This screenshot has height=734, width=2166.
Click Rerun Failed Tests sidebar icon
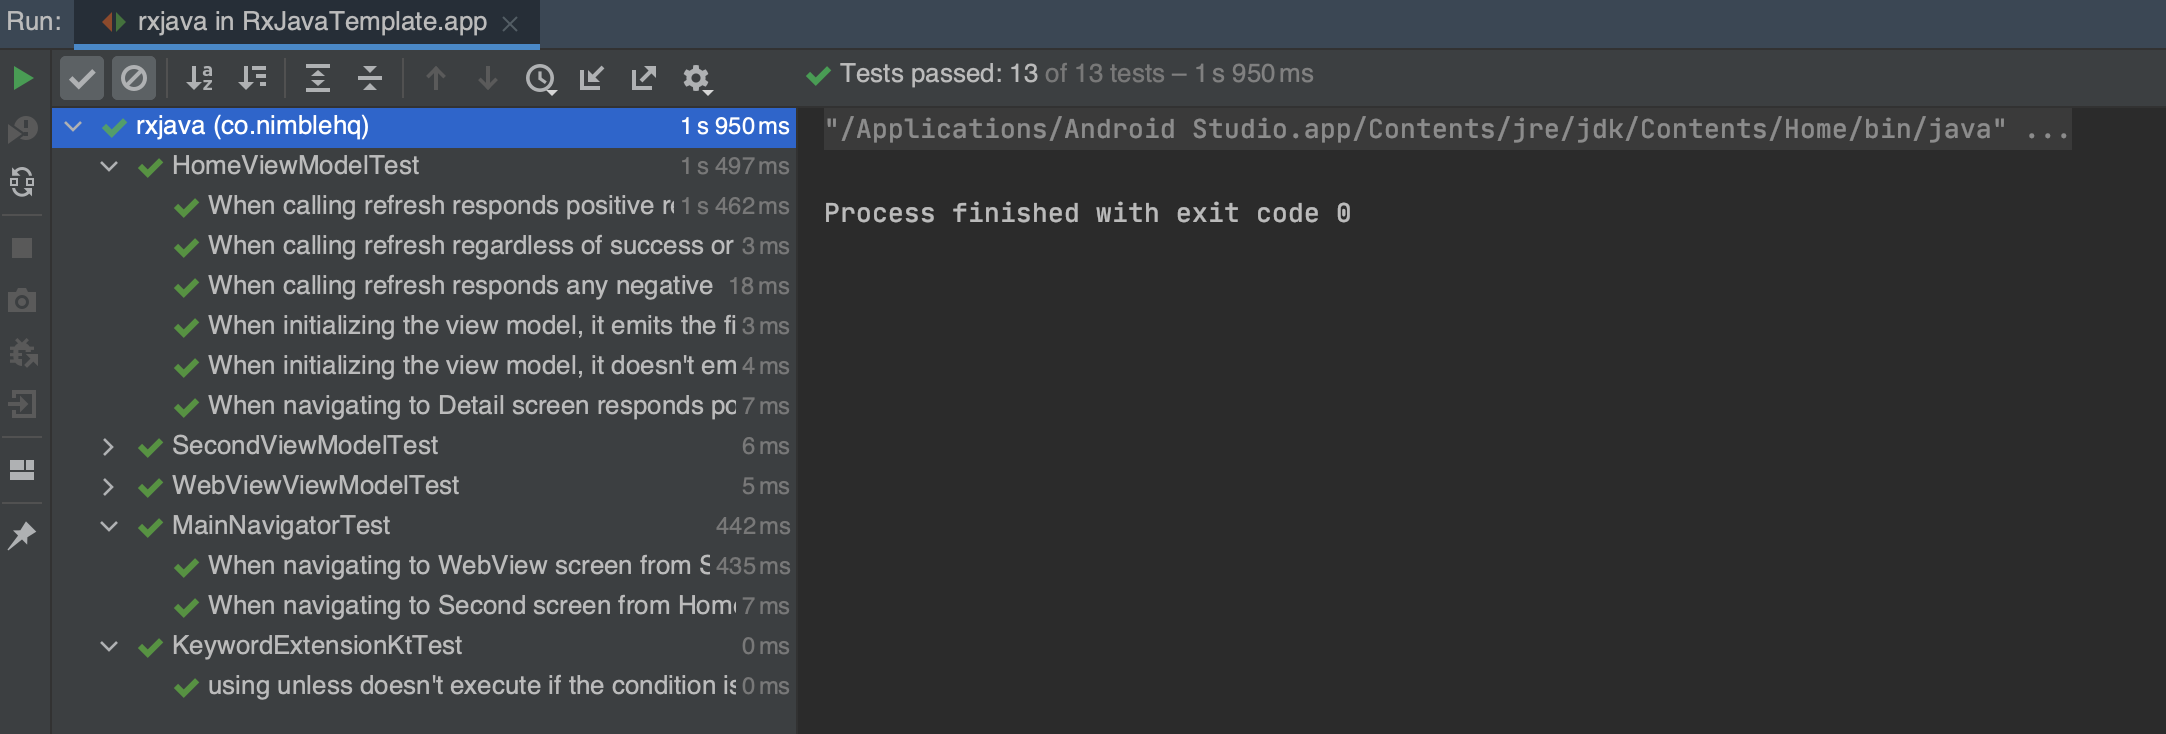coord(22,129)
